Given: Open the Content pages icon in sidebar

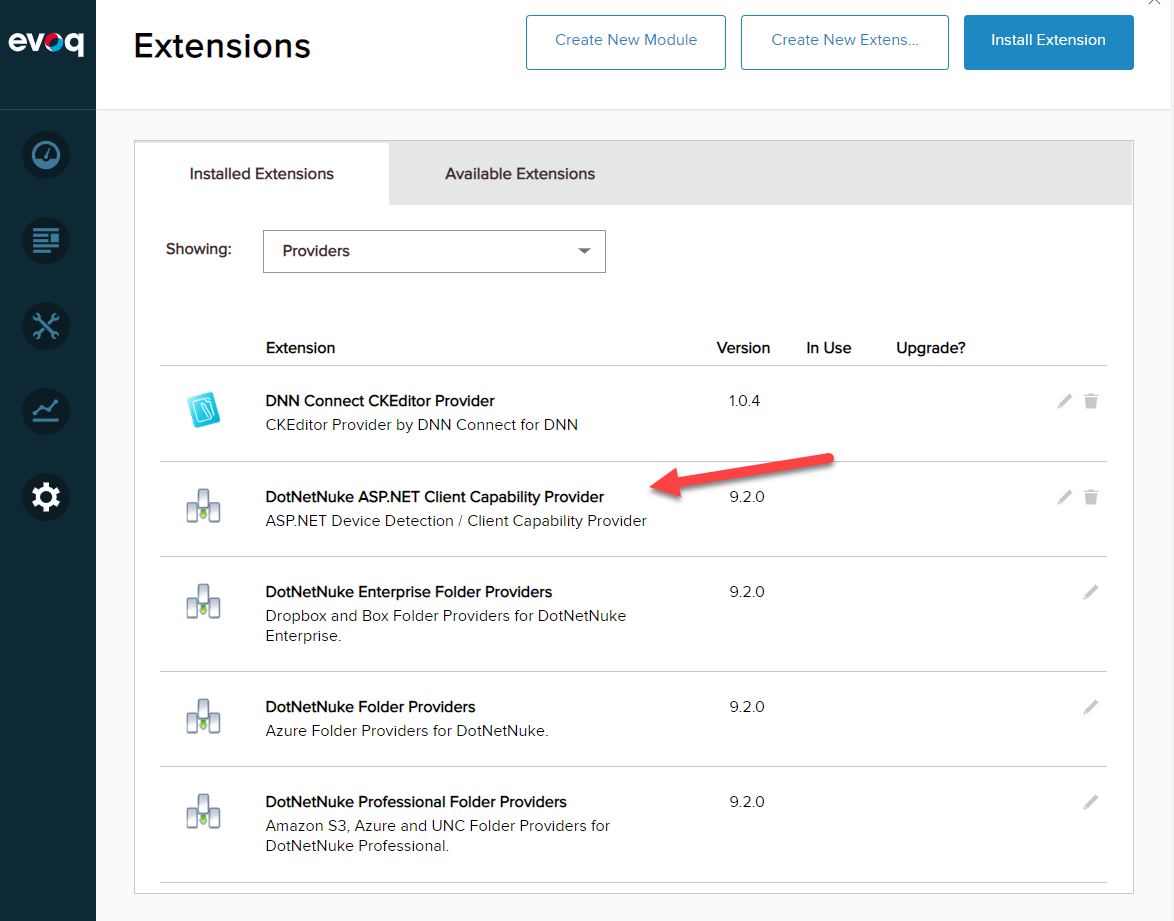Looking at the screenshot, I should click(x=46, y=240).
